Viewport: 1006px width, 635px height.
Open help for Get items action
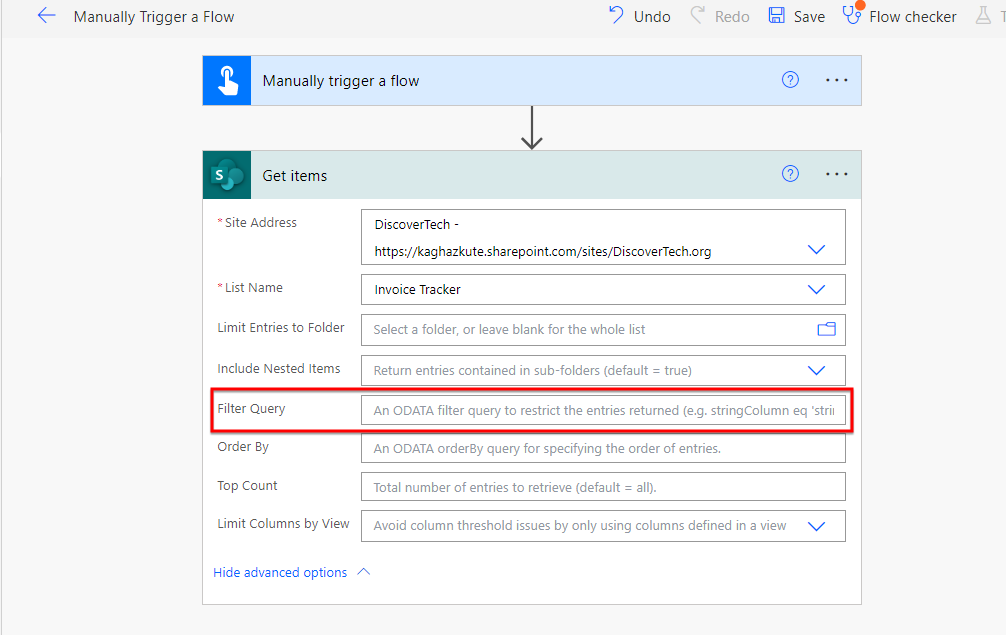coord(790,174)
